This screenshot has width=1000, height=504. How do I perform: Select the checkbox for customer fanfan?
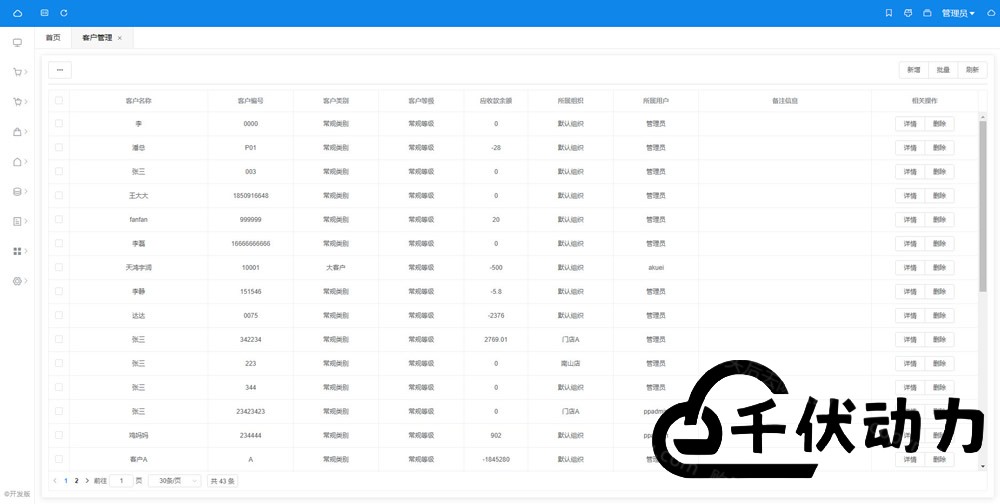(x=59, y=219)
